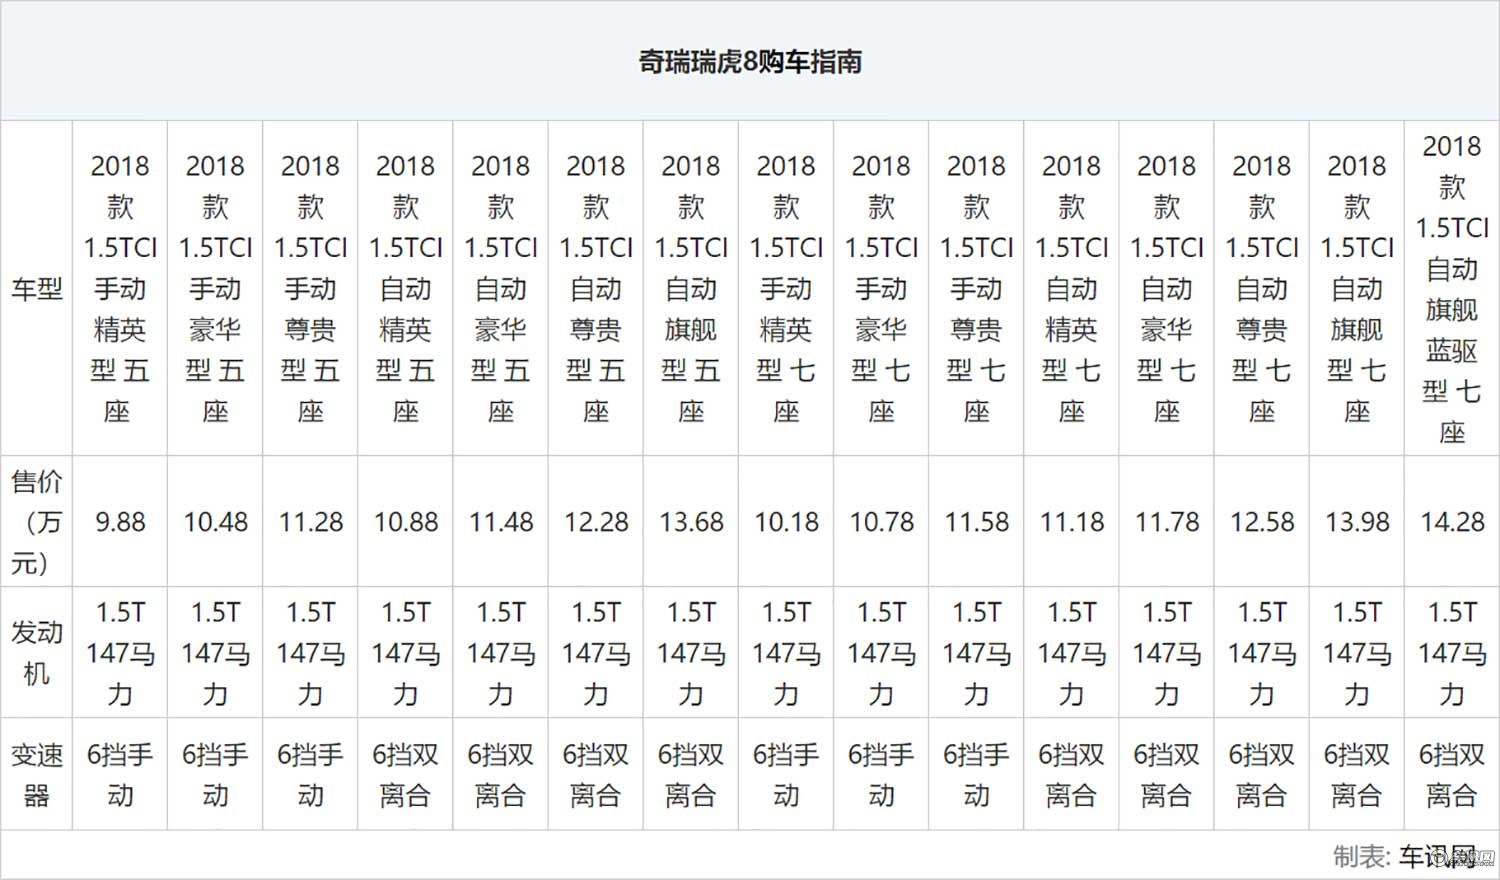Viewport: 1500px width, 880px height.
Task: Click the 6挡双离合 cell under price 13.68
Action: click(691, 775)
